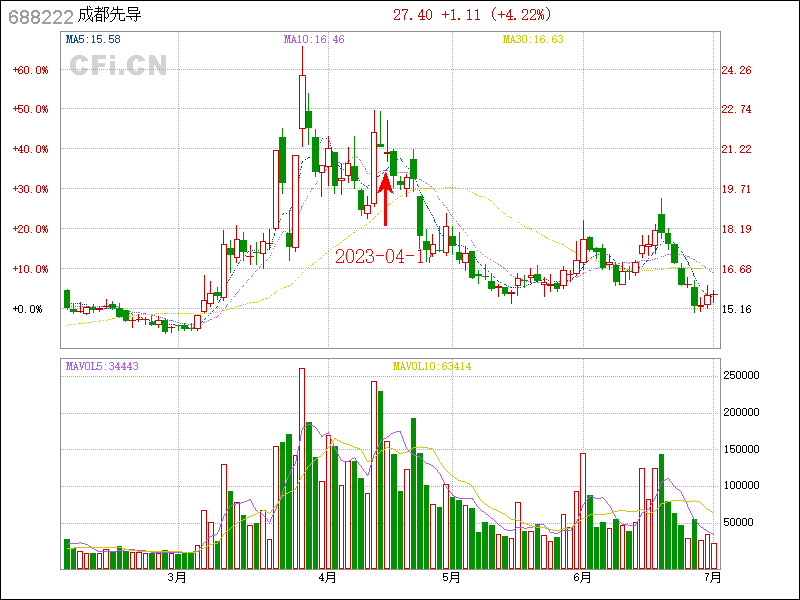Click the tallest red volume bar
This screenshot has width=800, height=600.
click(x=302, y=468)
